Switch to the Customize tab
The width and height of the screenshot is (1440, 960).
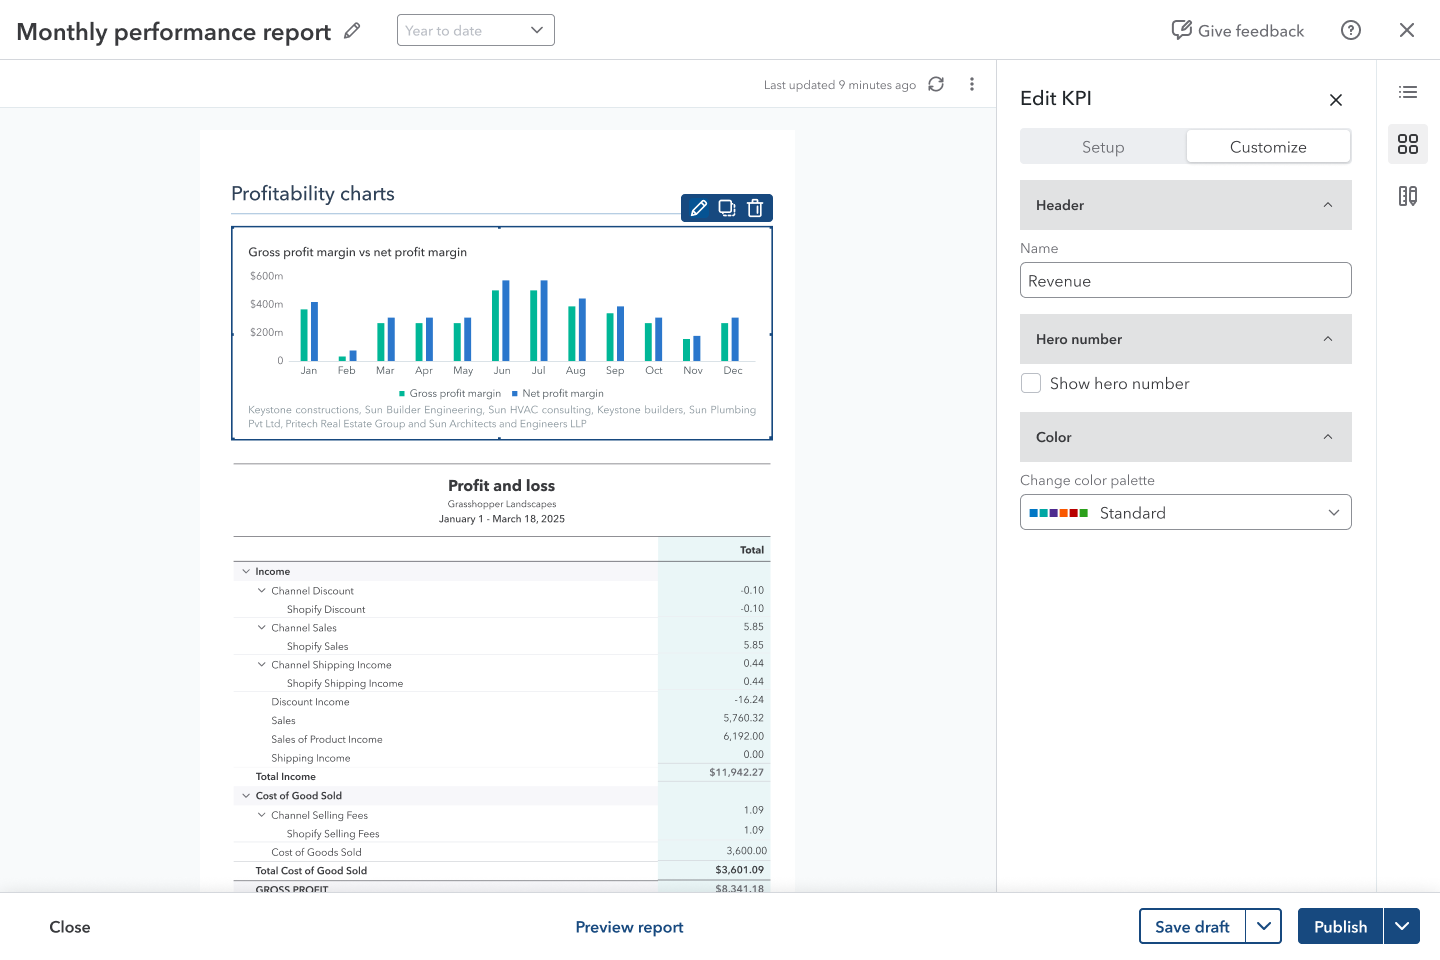[x=1268, y=146]
